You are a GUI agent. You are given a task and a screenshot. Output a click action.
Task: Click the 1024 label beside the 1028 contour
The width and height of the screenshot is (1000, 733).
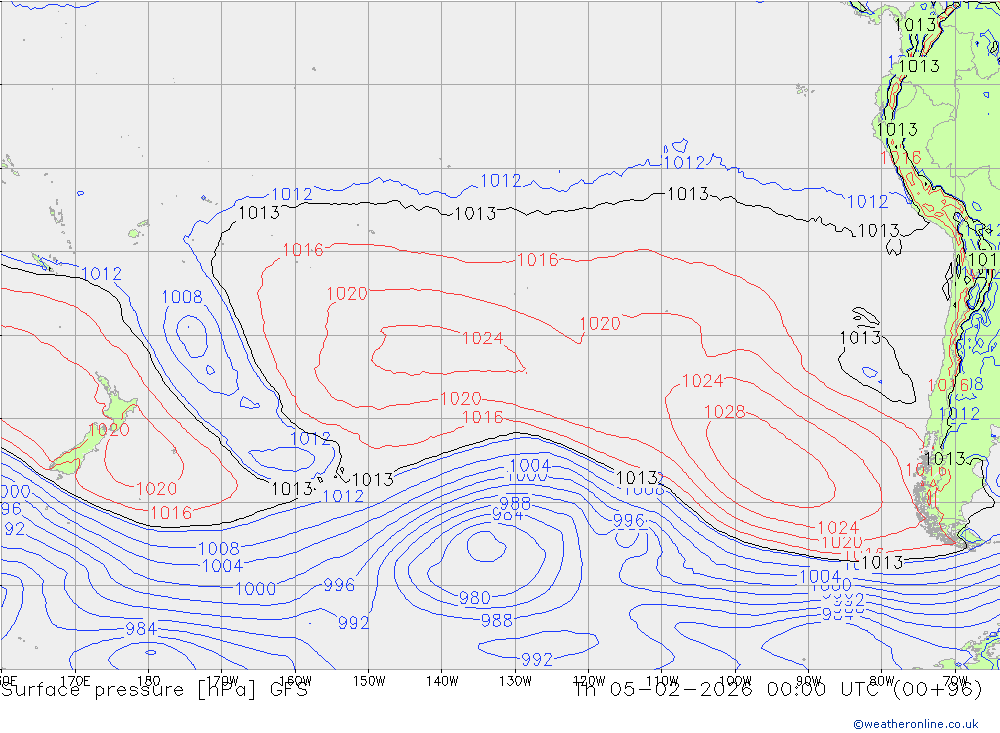coord(702,381)
